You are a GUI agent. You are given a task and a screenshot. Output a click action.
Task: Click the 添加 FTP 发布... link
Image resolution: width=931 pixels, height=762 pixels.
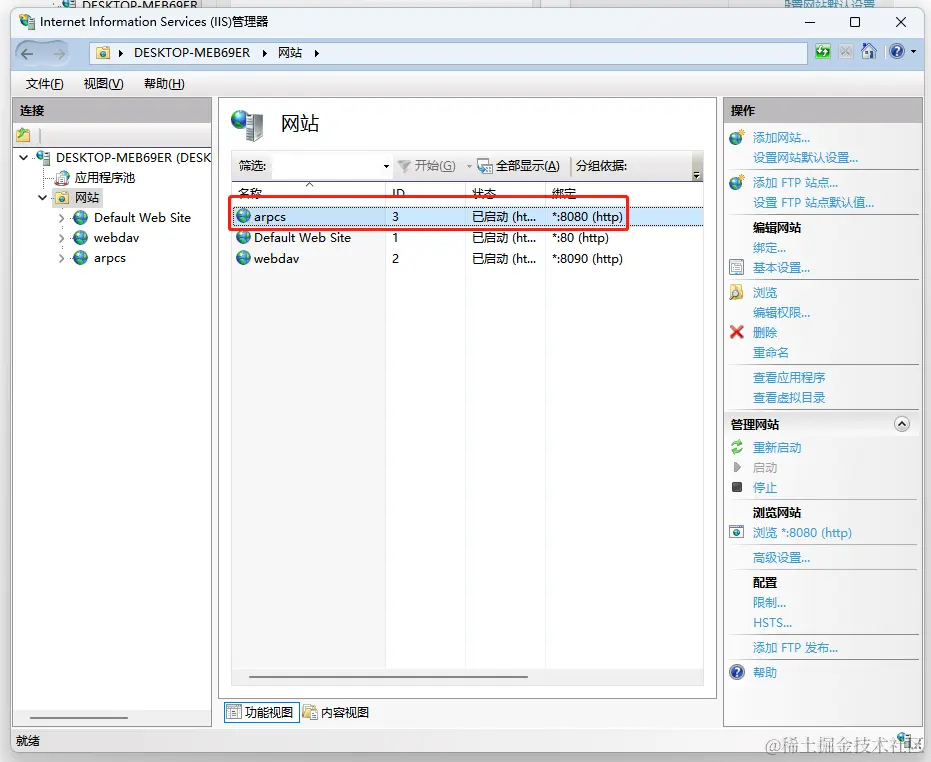tap(796, 647)
